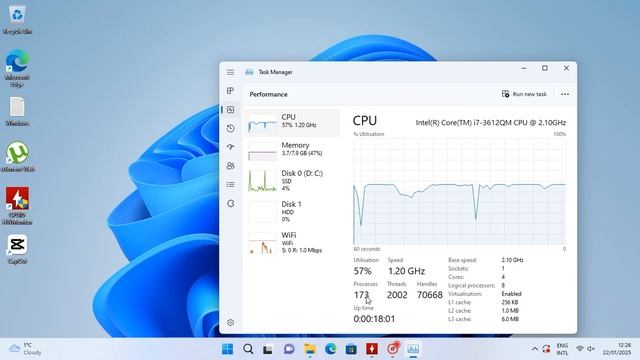640x360 pixels.
Task: Select the CPUID HWMonitor desktop shortcut
Action: pyautogui.click(x=17, y=206)
